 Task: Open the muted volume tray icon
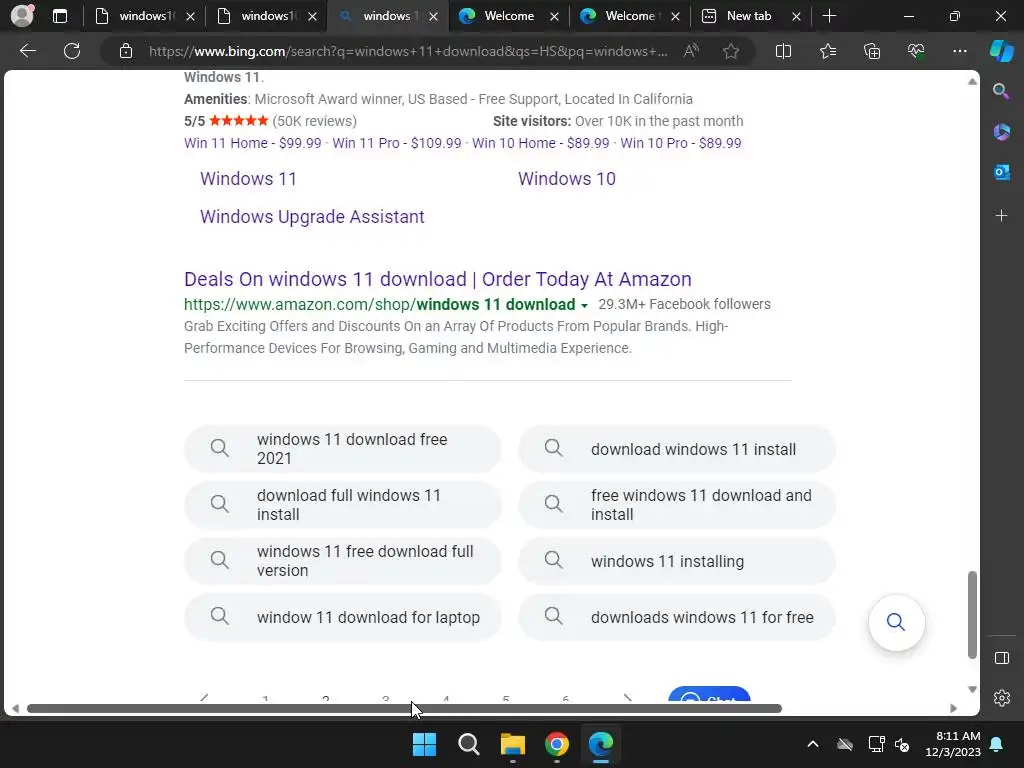pyautogui.click(x=902, y=744)
